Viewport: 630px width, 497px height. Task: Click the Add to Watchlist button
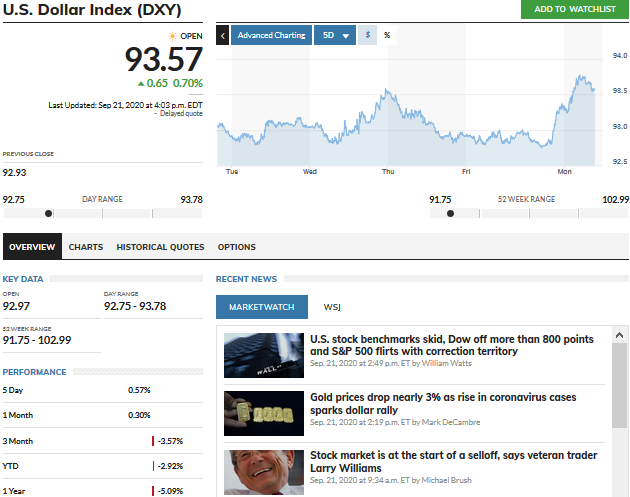575,9
